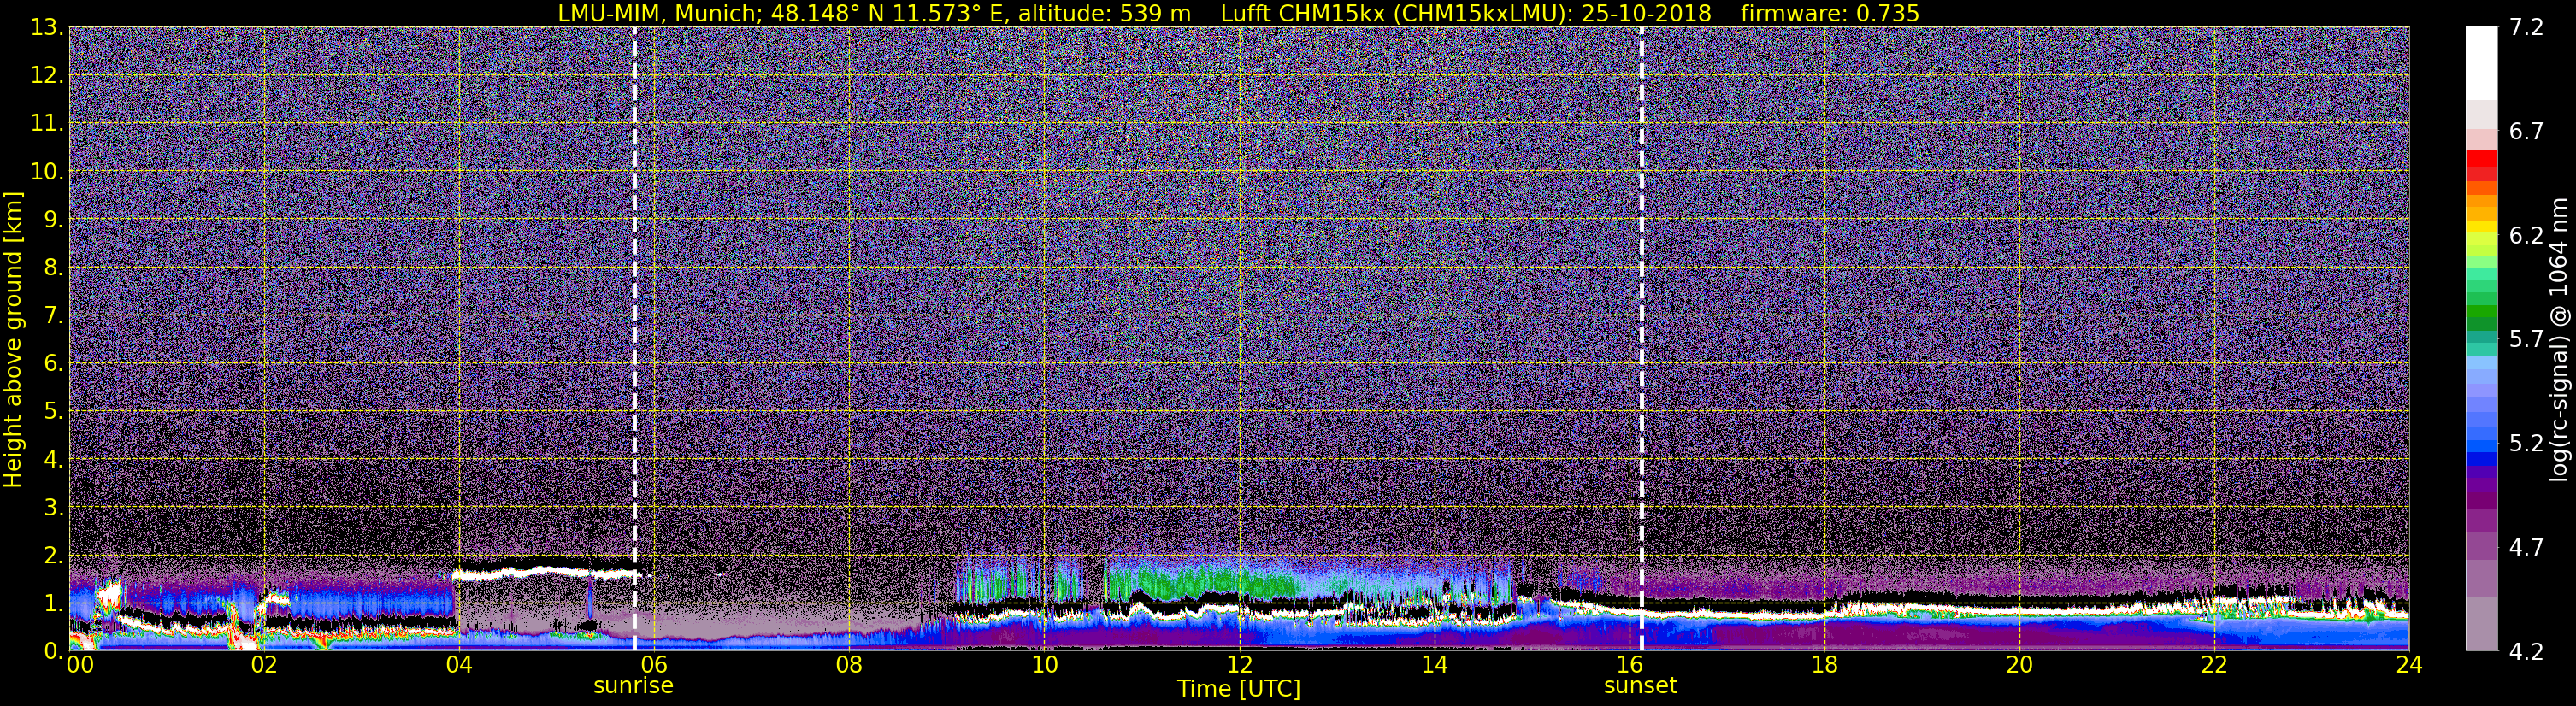Click the '06' time tick label
This screenshot has width=2576, height=706.
pos(653,665)
